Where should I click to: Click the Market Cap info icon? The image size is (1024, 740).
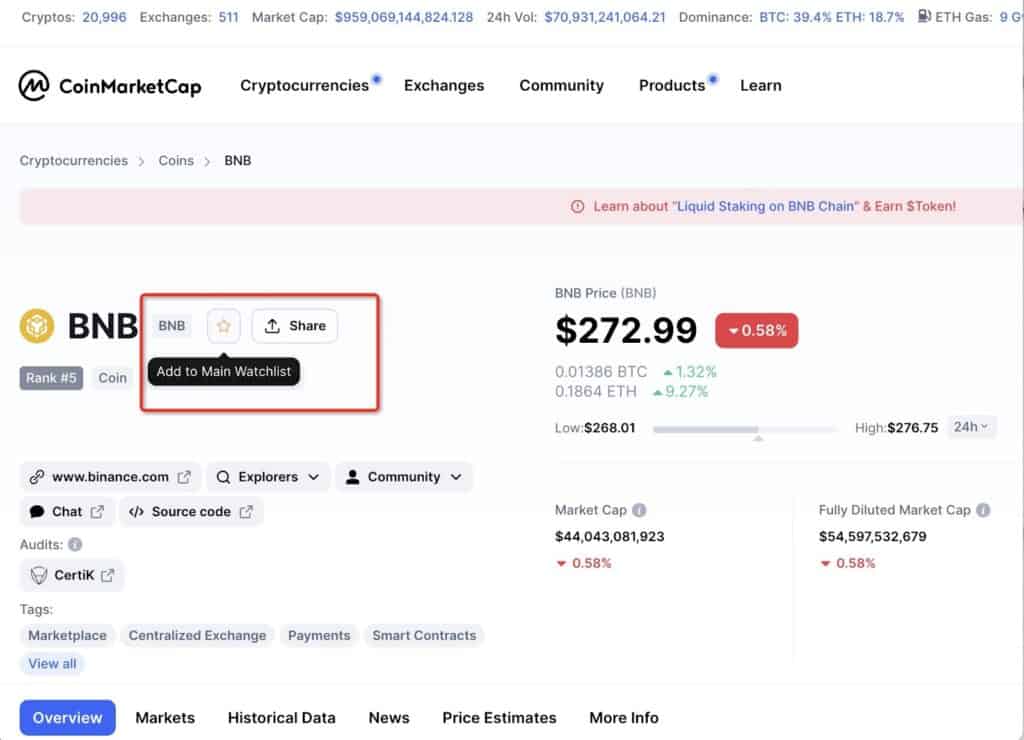639,510
